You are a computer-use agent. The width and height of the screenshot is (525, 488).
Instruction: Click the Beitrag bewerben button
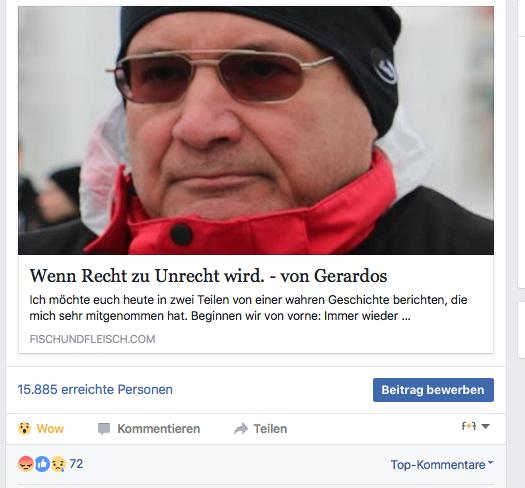433,390
